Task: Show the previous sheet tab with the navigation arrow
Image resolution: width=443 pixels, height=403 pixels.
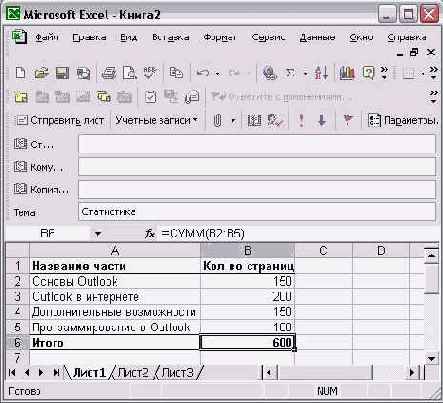Action: (27, 372)
